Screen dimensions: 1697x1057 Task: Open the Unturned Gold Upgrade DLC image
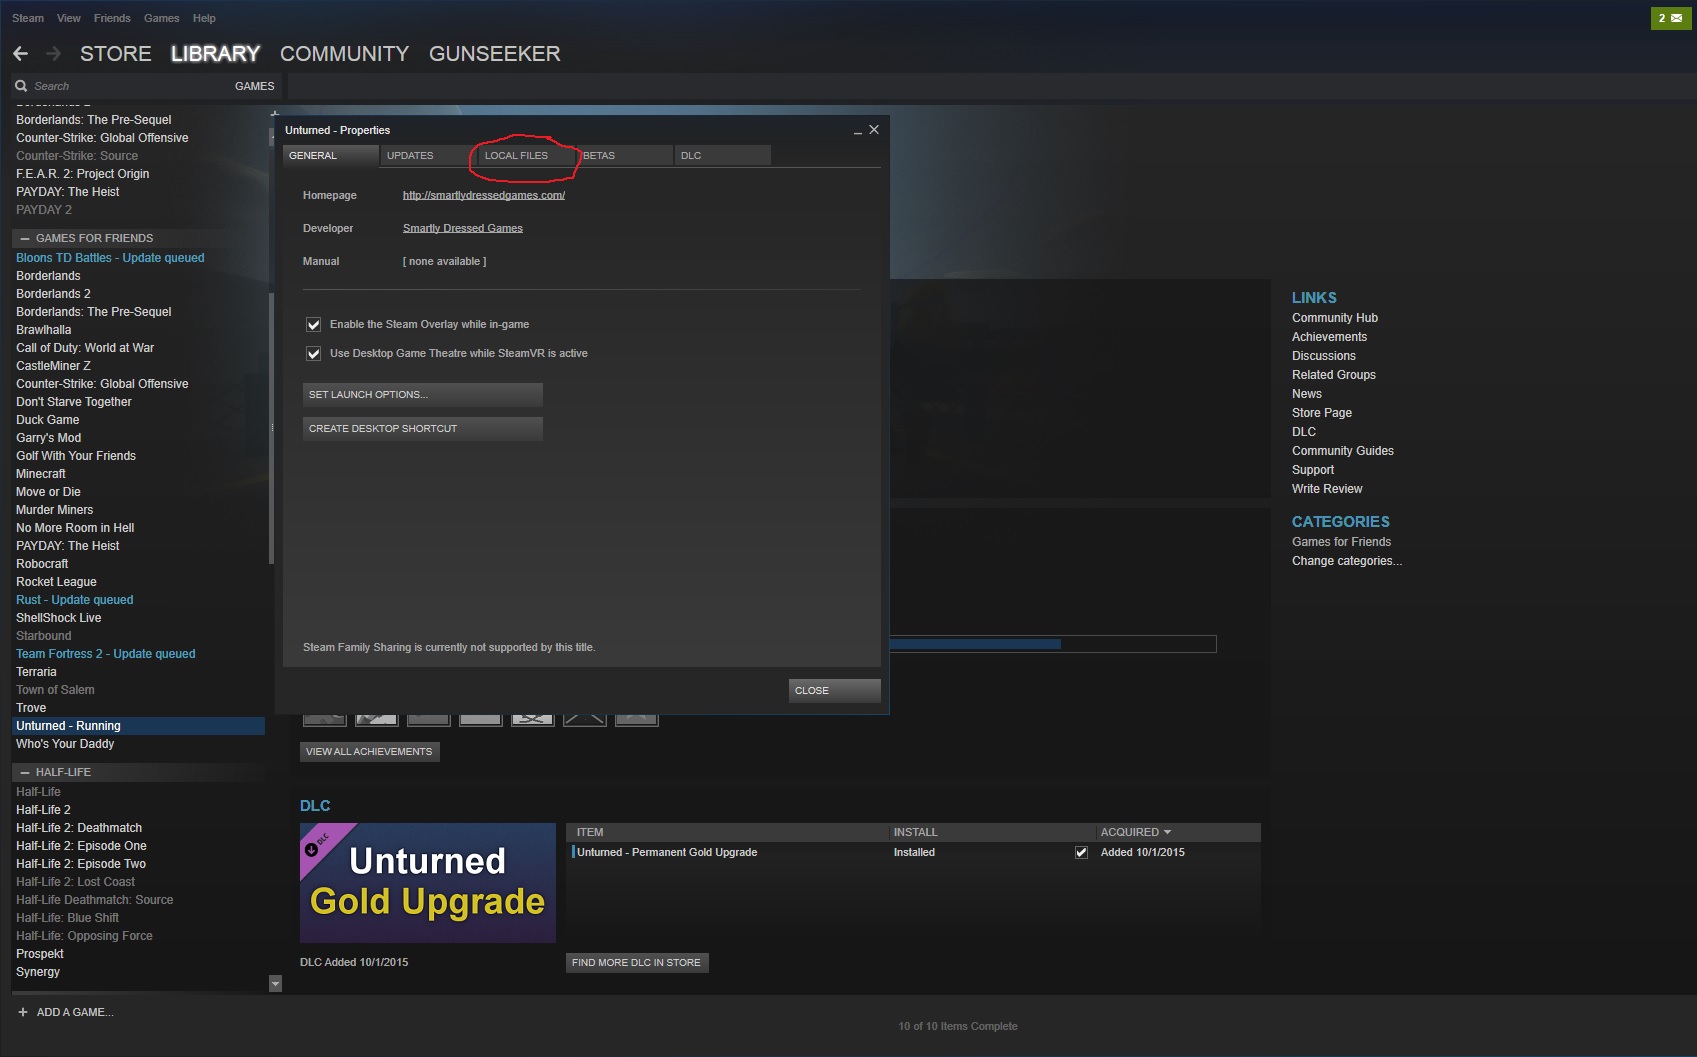[428, 883]
